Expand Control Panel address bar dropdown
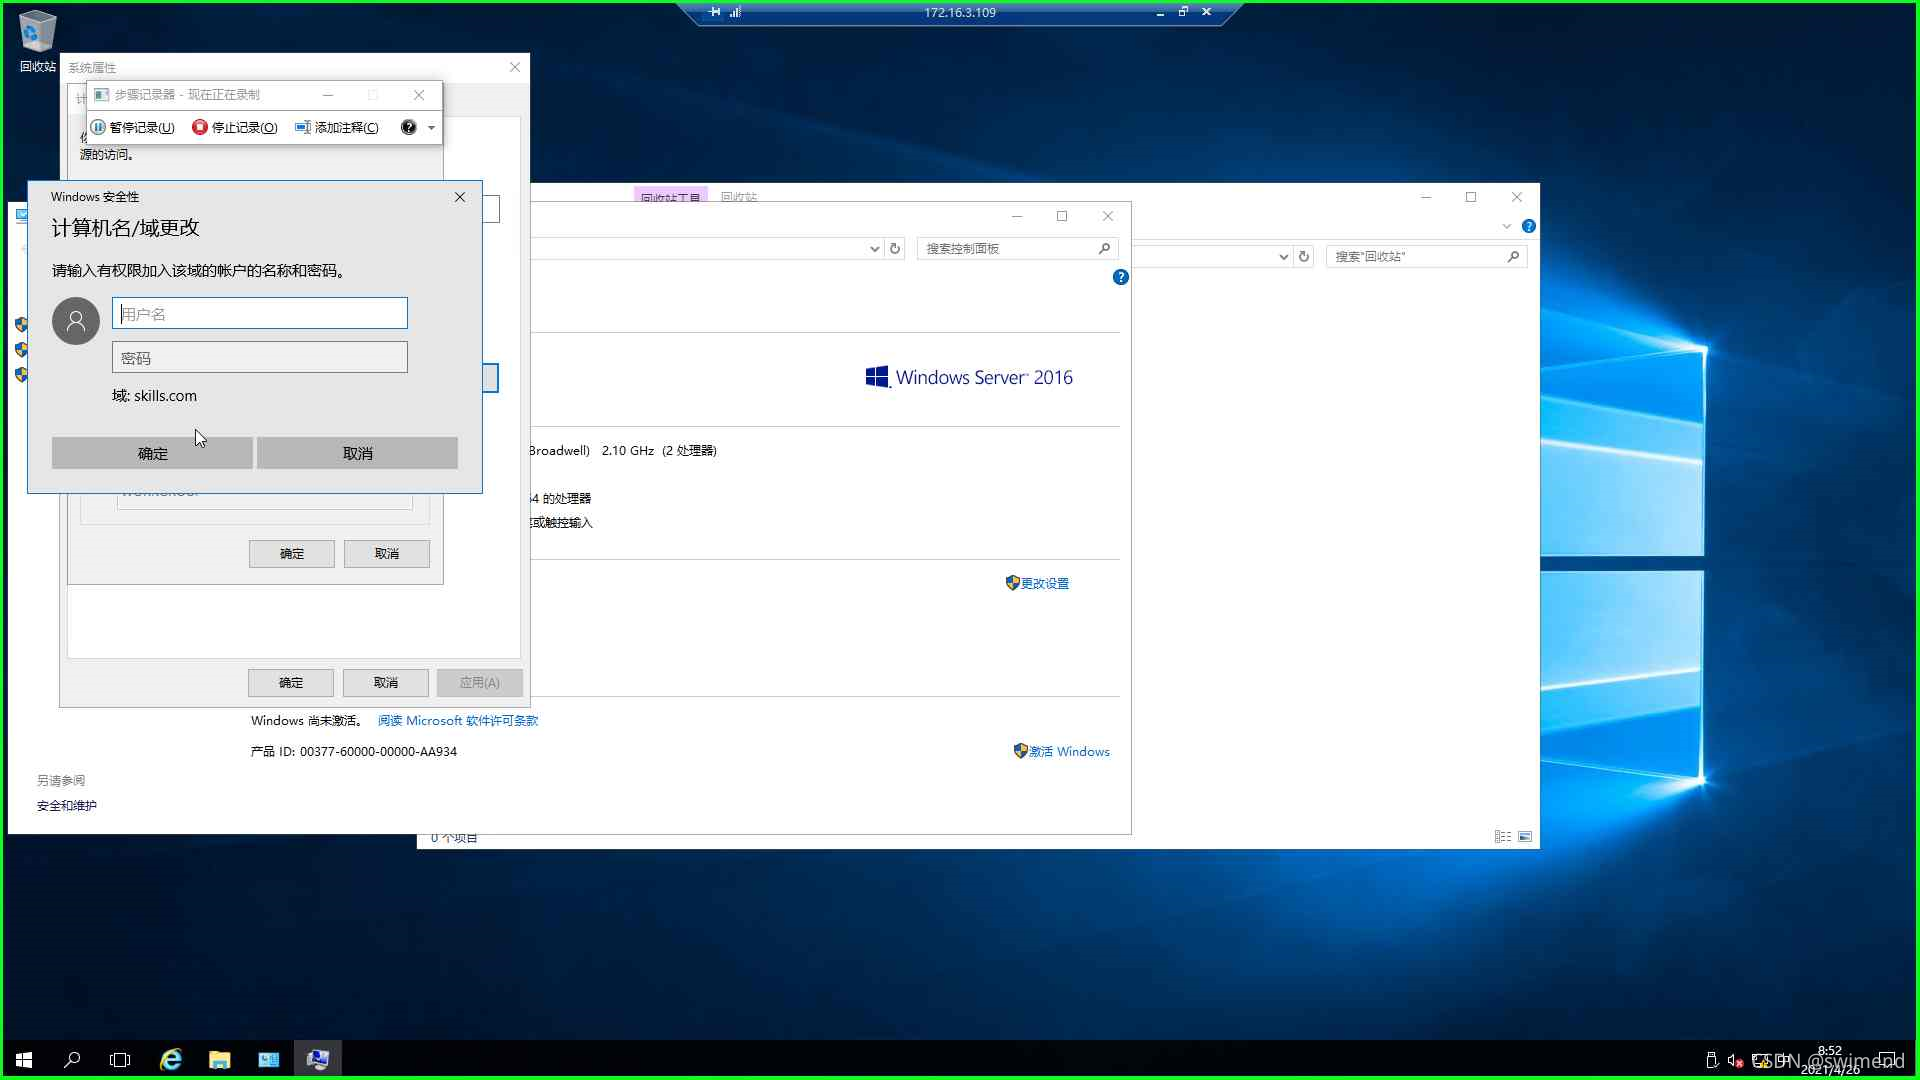This screenshot has width=1920, height=1080. [x=874, y=248]
